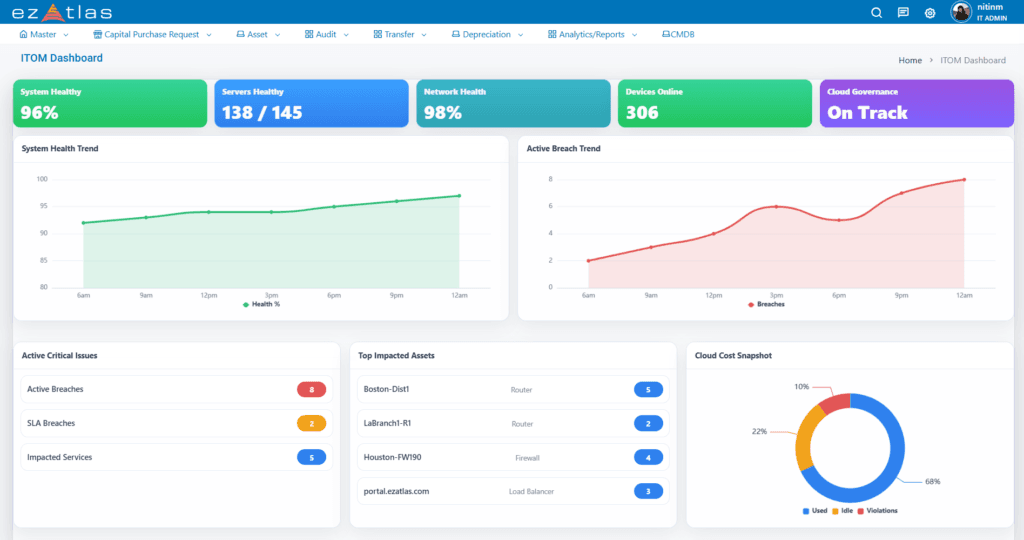Toggle the Breaches legend item
This screenshot has width=1024, height=540.
766,304
